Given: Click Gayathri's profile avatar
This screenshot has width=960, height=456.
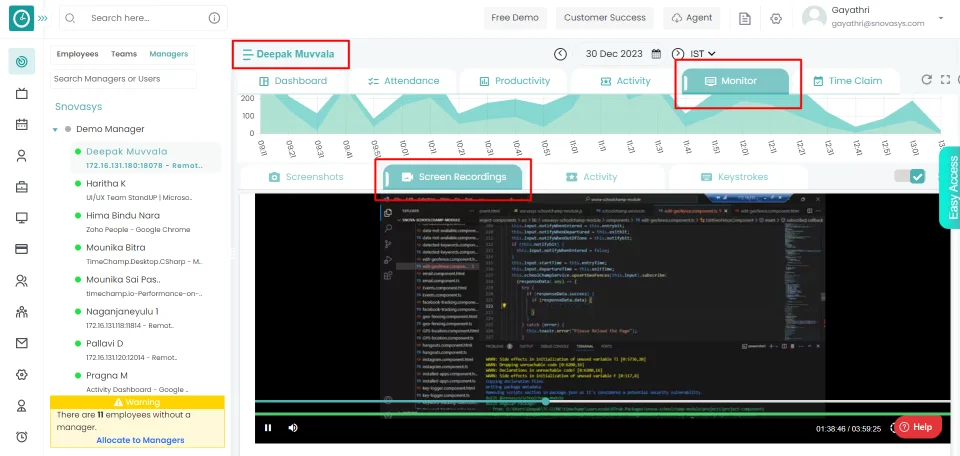Looking at the screenshot, I should [x=814, y=17].
